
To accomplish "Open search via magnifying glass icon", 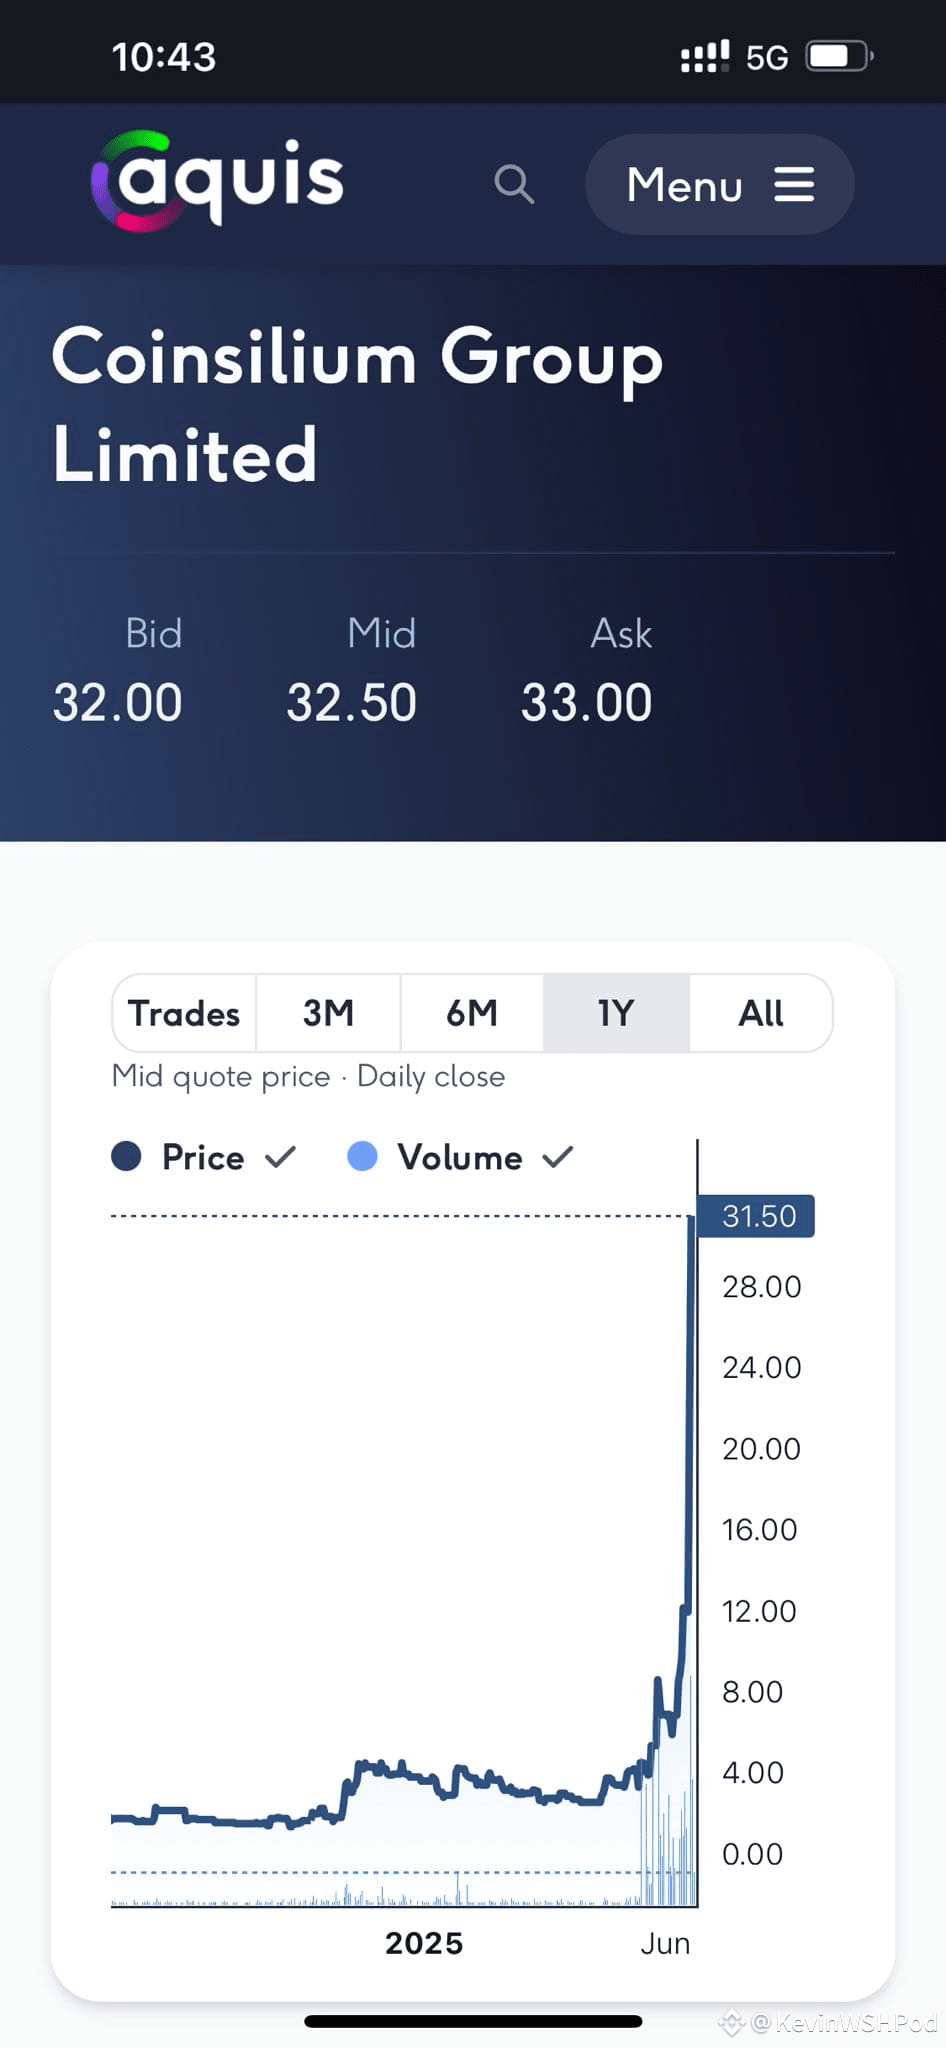I will tap(514, 184).
